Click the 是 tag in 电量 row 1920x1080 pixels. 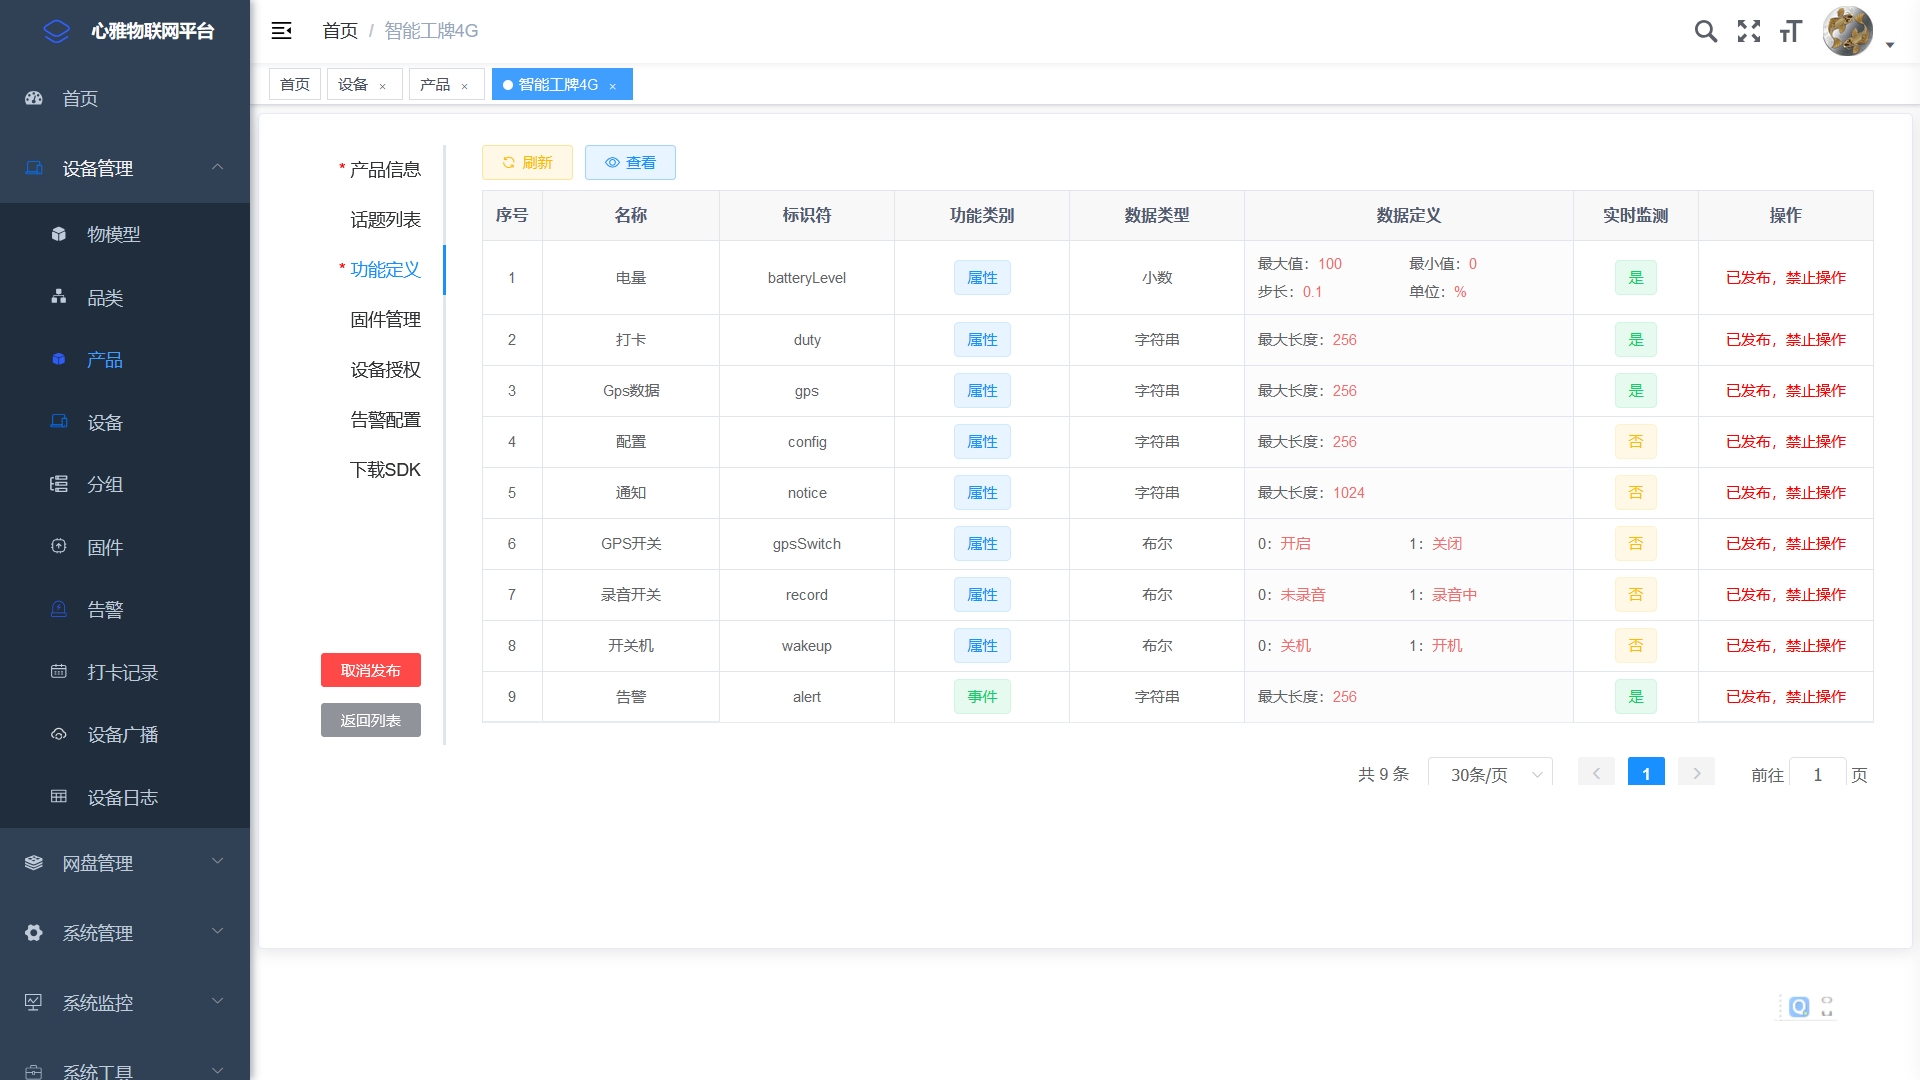tap(1635, 278)
